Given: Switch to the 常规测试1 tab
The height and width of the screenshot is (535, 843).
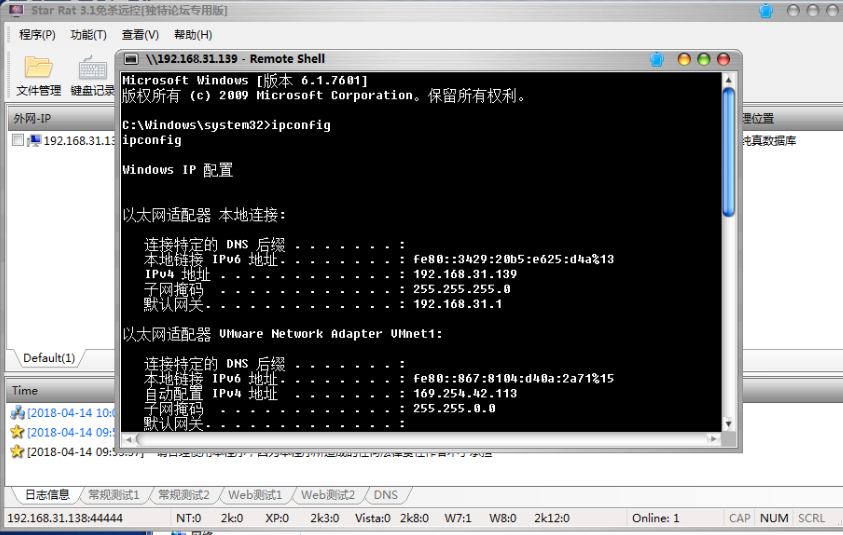Looking at the screenshot, I should [113, 495].
